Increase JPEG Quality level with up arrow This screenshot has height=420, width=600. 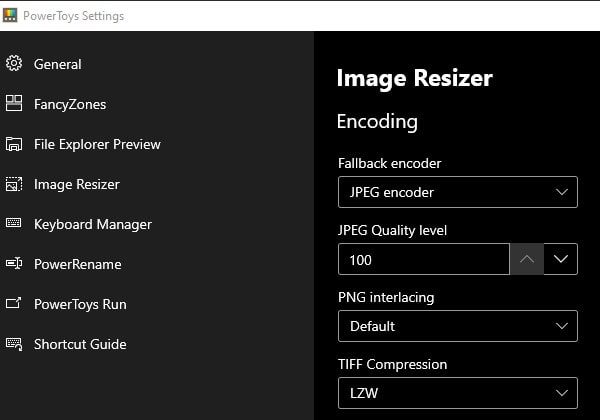coord(526,259)
